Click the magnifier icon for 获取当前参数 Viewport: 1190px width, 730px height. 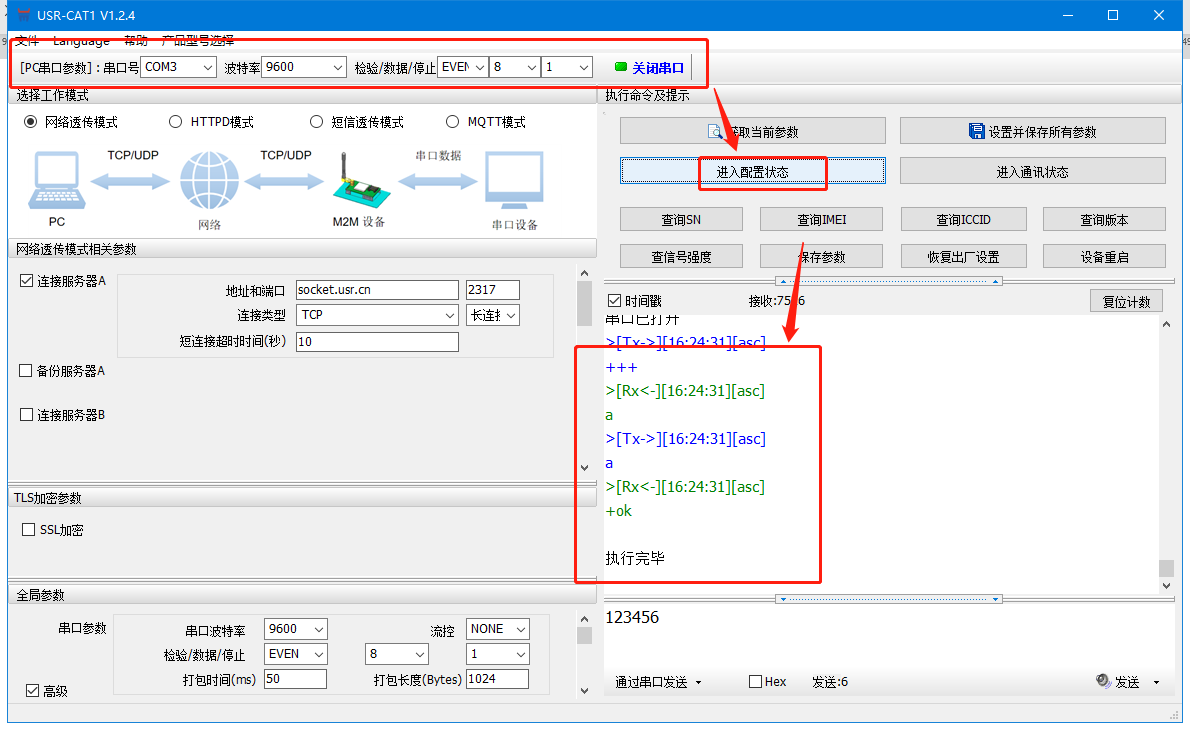(715, 131)
